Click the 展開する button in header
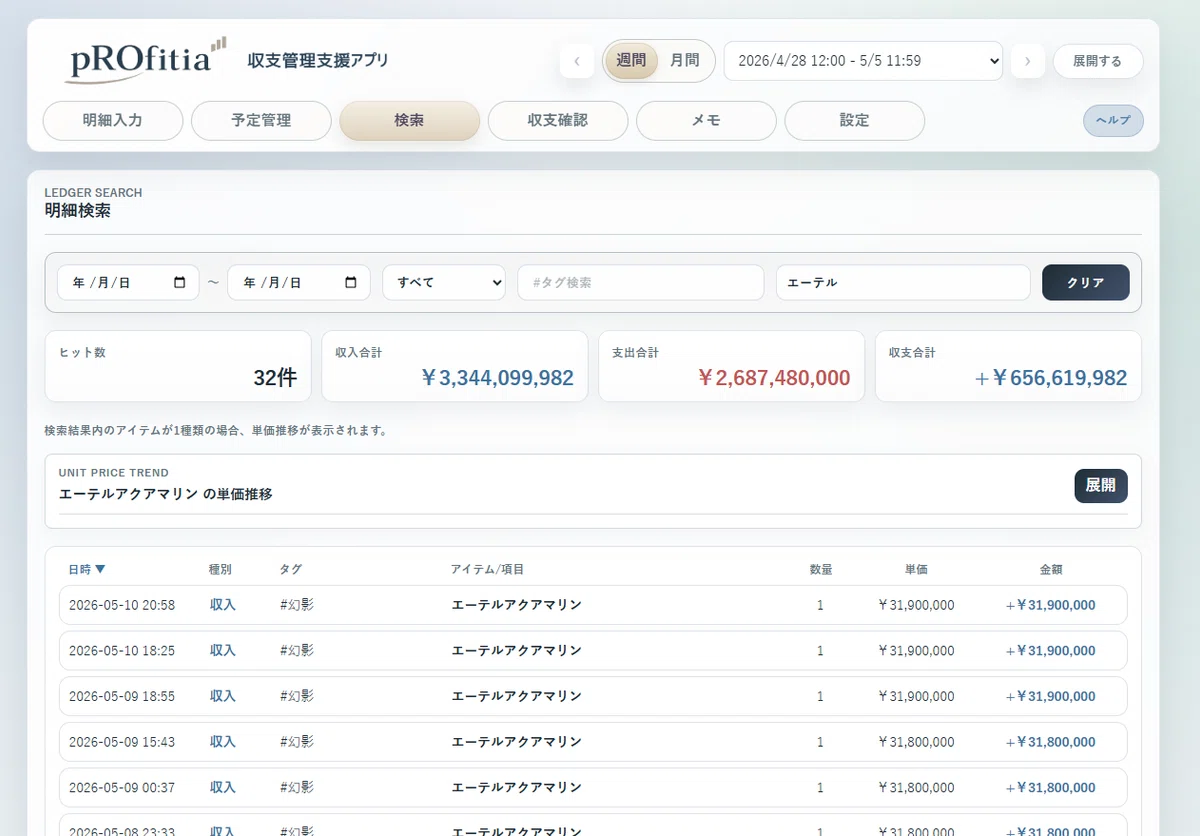Viewport: 1200px width, 836px height. [x=1097, y=61]
